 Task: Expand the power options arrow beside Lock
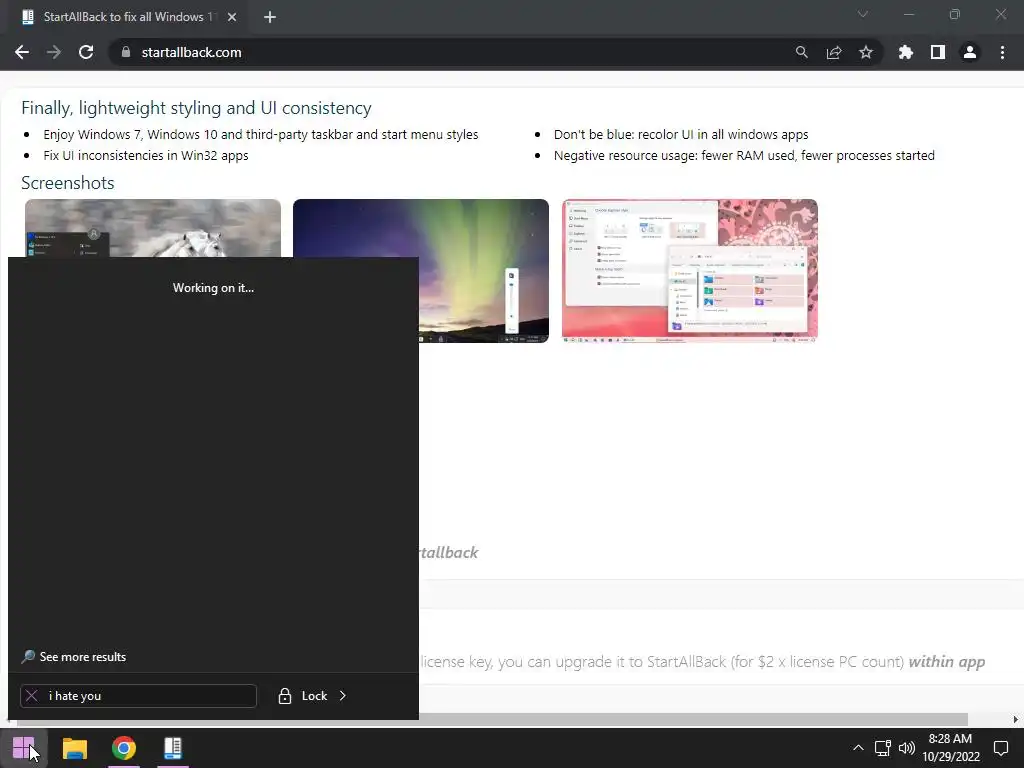pos(342,696)
